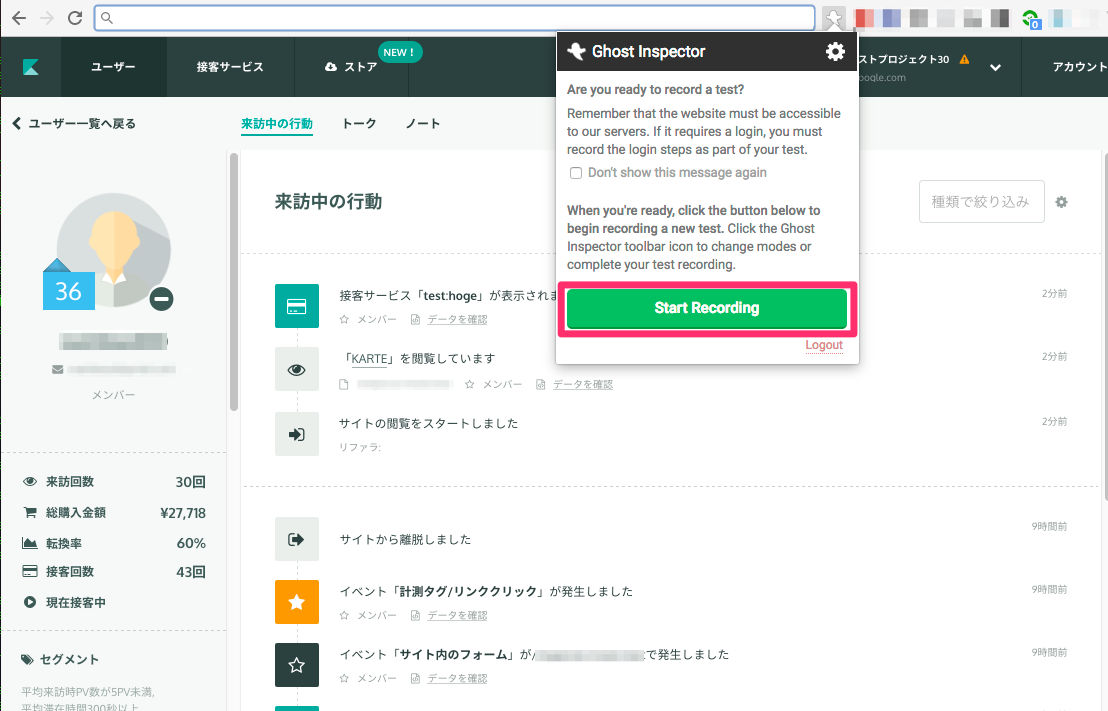Screen dimensions: 1108x711
Task: Open 種類で絞り込み filter dropdown
Action: click(x=982, y=202)
